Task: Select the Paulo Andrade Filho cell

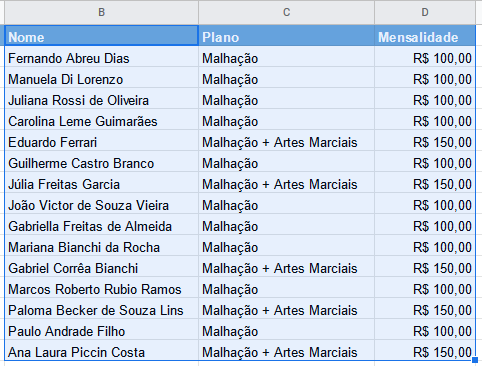Action: pyautogui.click(x=102, y=330)
